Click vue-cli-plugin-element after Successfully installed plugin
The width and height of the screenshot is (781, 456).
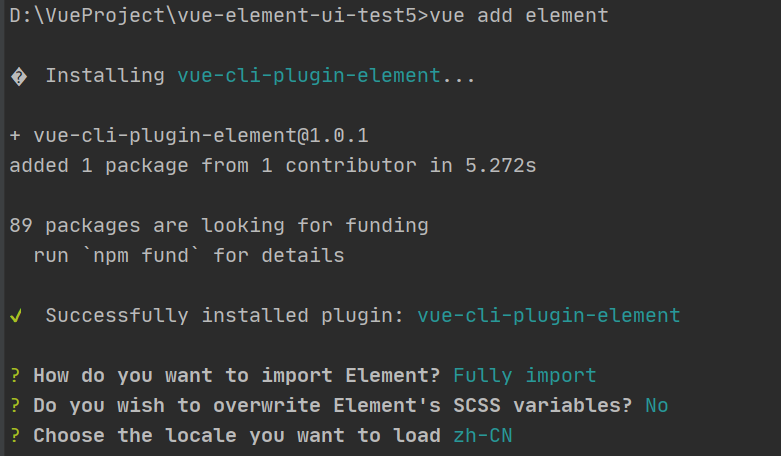point(549,316)
